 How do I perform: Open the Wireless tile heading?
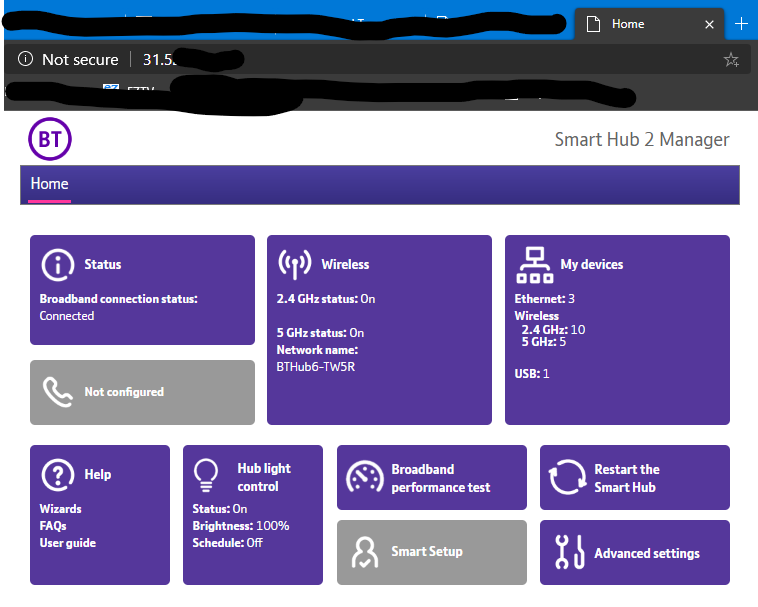345,264
